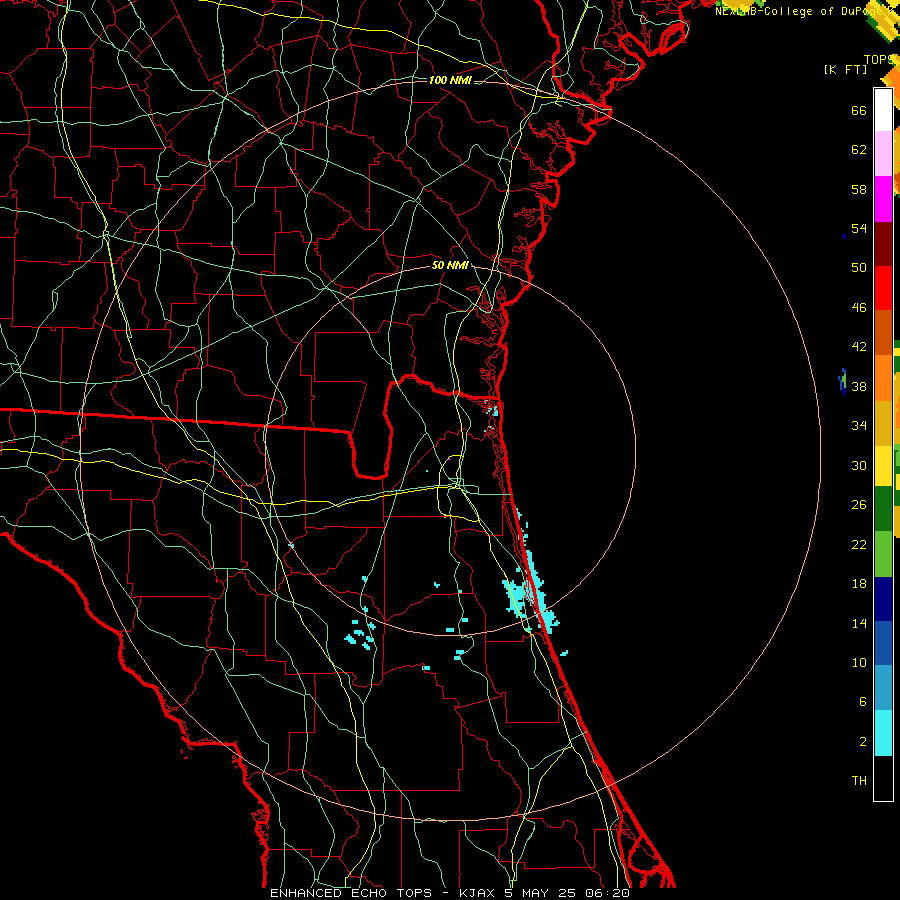Click the light green legend swatch
The width and height of the screenshot is (900, 900).
883,554
